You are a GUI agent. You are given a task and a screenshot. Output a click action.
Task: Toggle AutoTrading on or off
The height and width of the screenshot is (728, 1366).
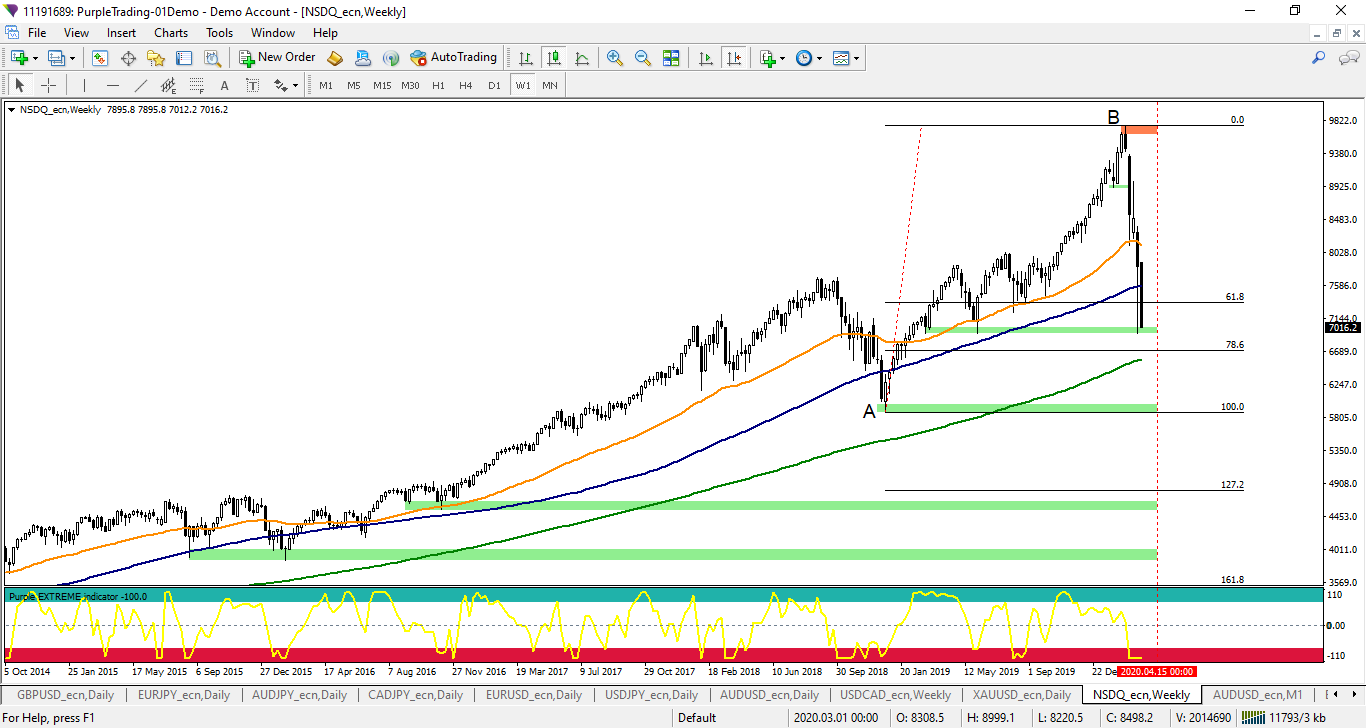click(453, 58)
